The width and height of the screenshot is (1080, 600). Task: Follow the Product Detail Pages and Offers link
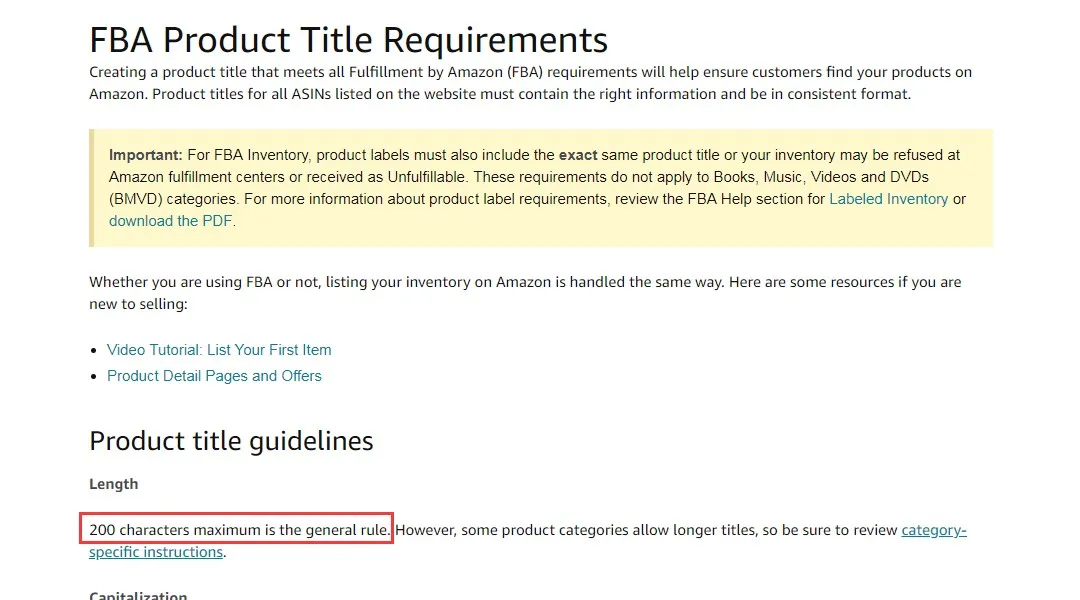pos(214,376)
